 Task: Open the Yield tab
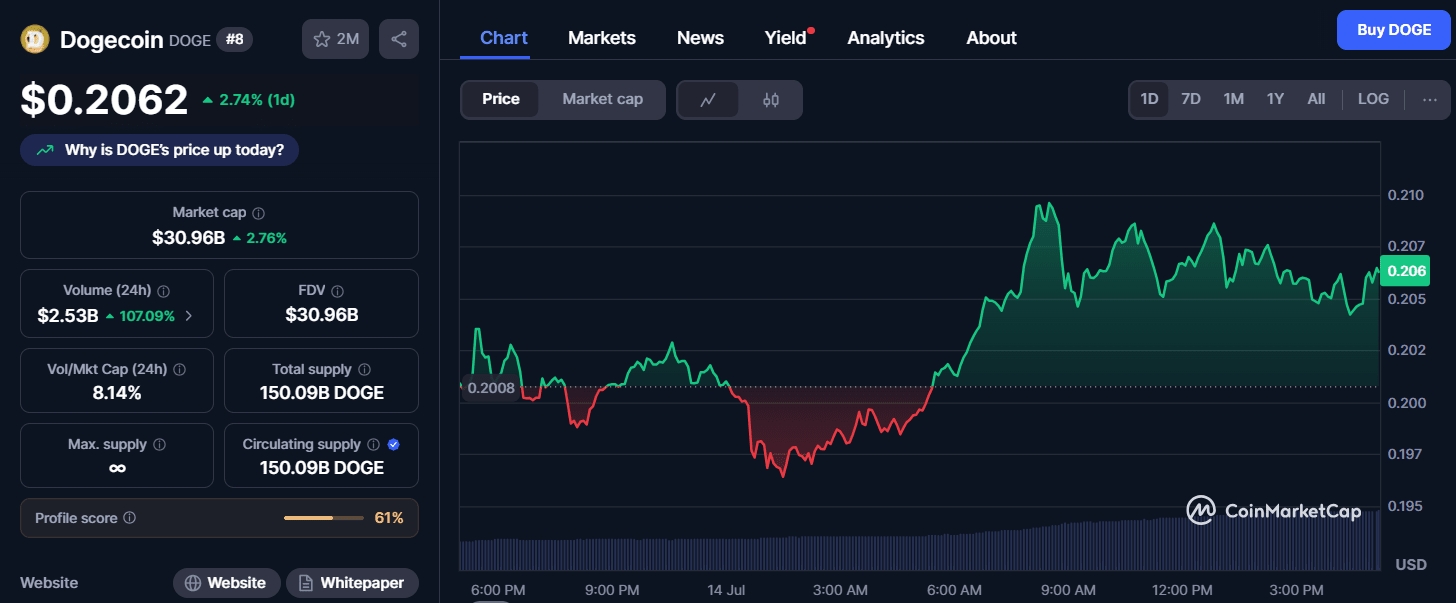pyautogui.click(x=786, y=38)
